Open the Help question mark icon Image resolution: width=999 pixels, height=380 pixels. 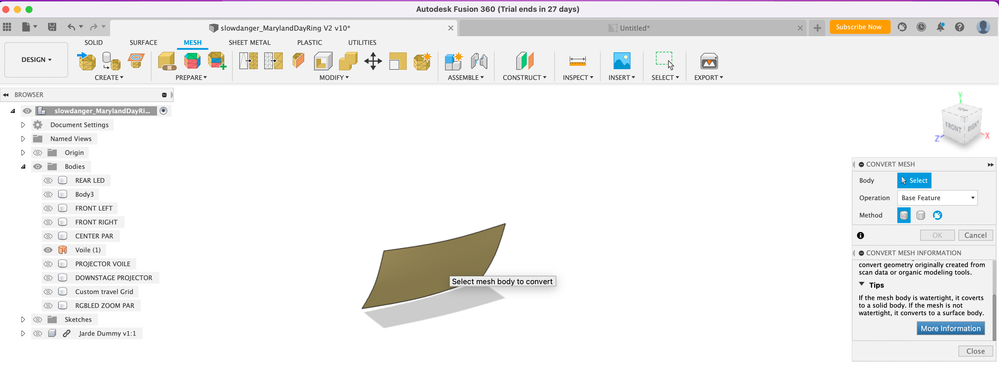click(x=959, y=27)
